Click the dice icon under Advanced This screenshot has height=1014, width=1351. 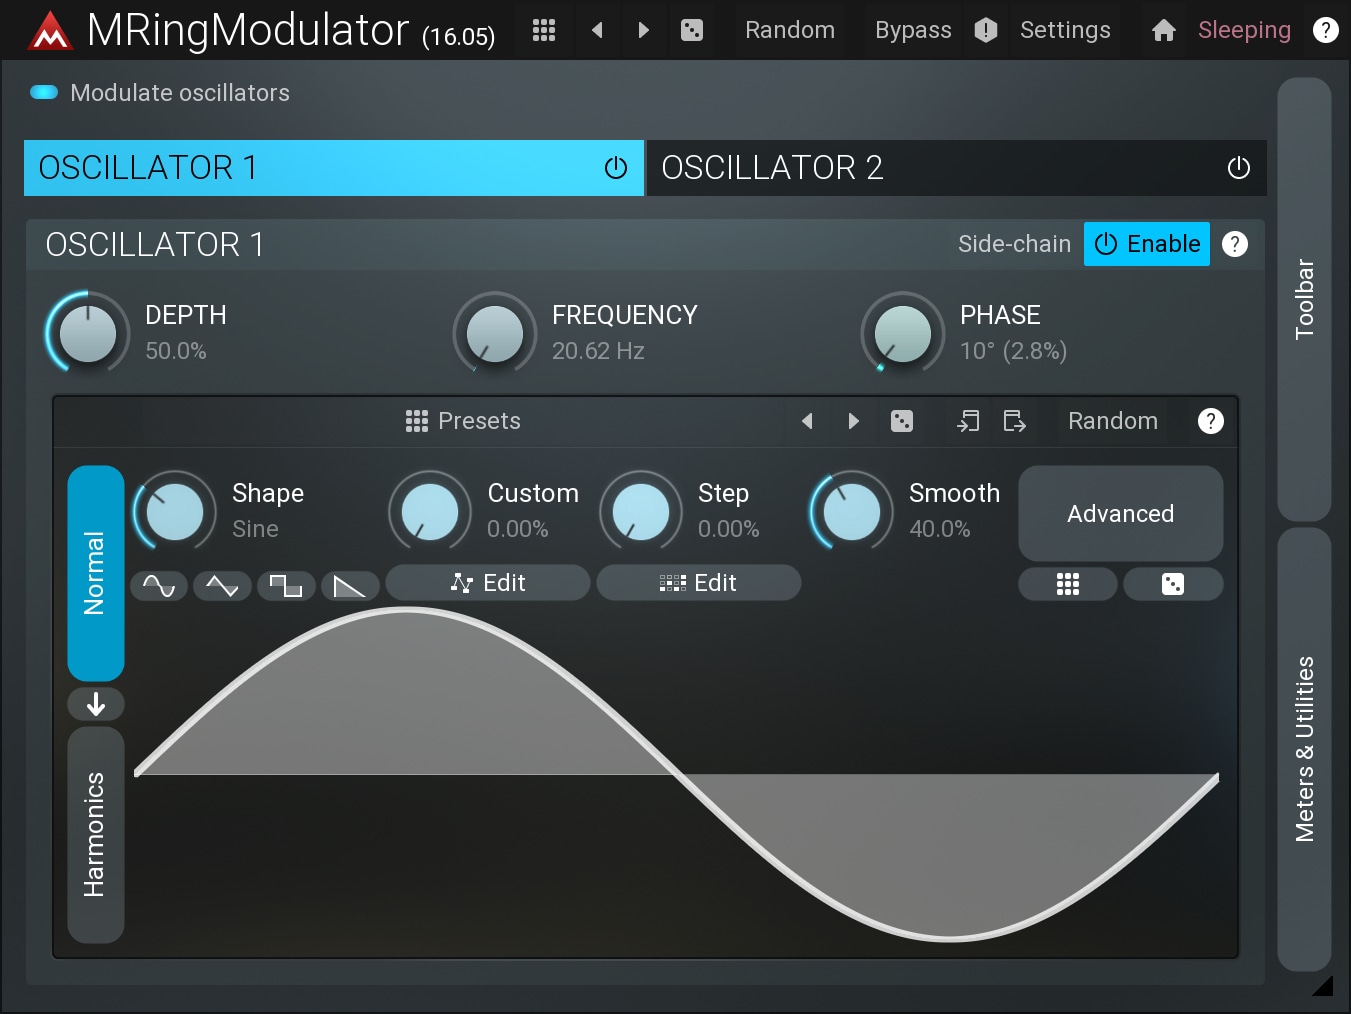[x=1173, y=584]
